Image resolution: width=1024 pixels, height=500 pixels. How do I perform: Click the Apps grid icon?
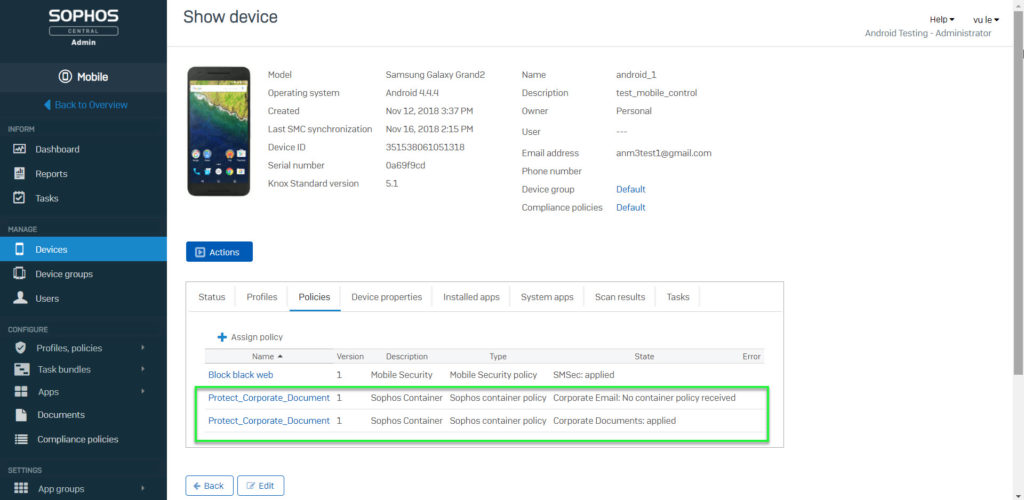[x=21, y=392]
